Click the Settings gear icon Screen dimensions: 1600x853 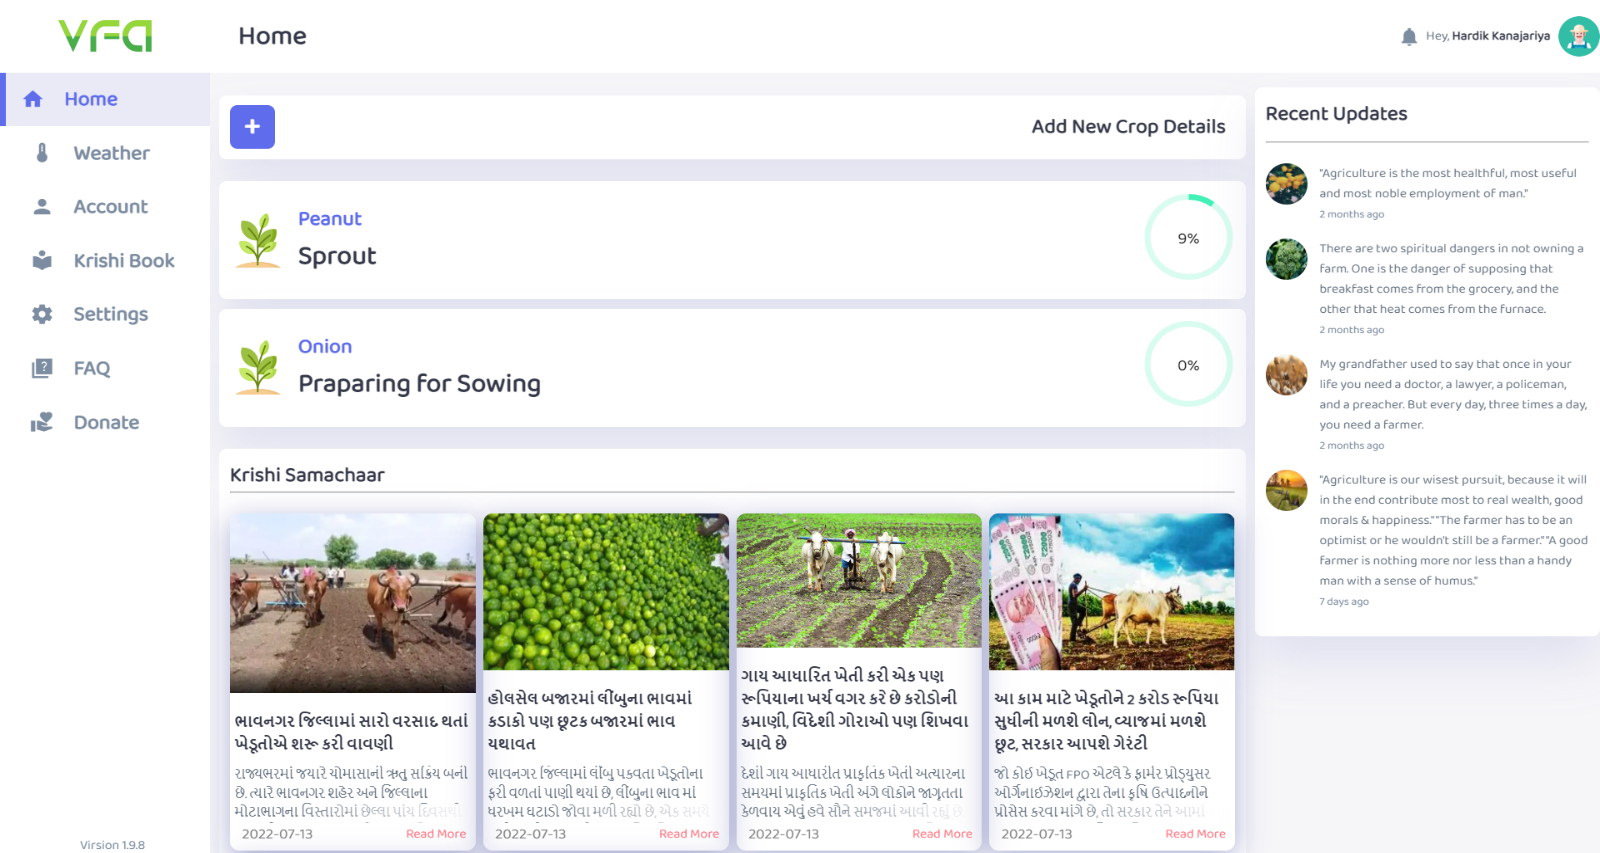(42, 314)
